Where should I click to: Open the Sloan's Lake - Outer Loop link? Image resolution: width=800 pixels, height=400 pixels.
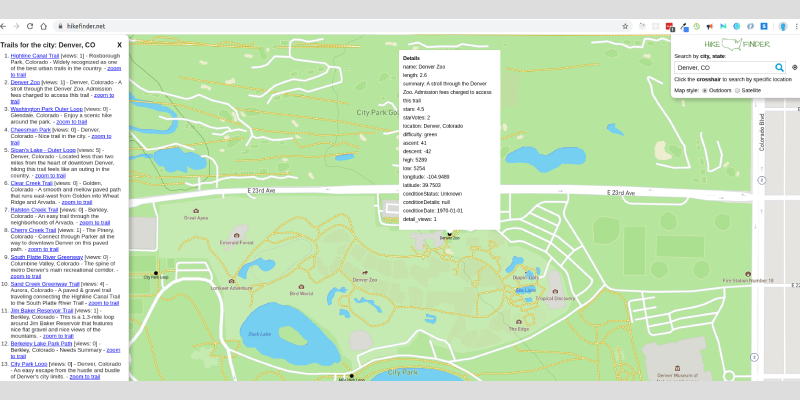pos(43,150)
